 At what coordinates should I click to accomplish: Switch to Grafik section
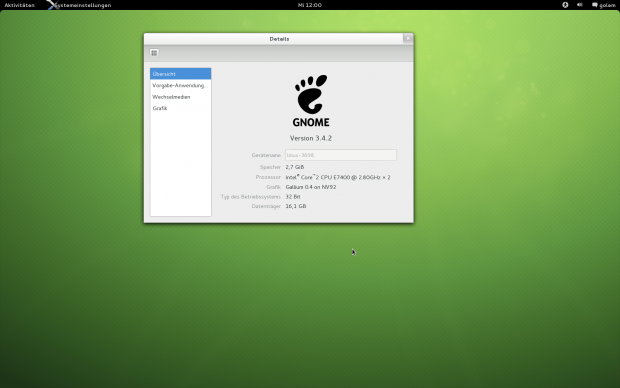pyautogui.click(x=180, y=108)
